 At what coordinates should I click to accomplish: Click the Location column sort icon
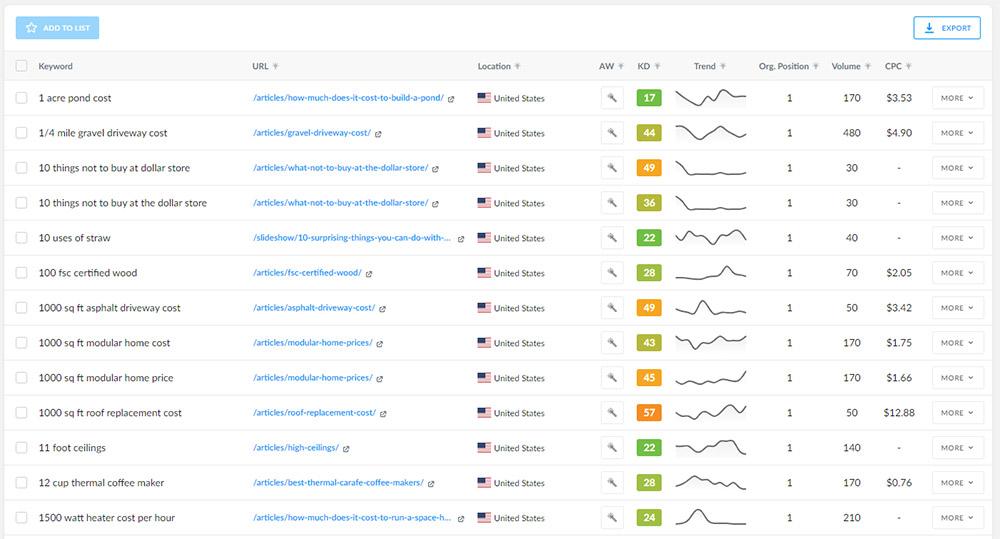[x=517, y=66]
